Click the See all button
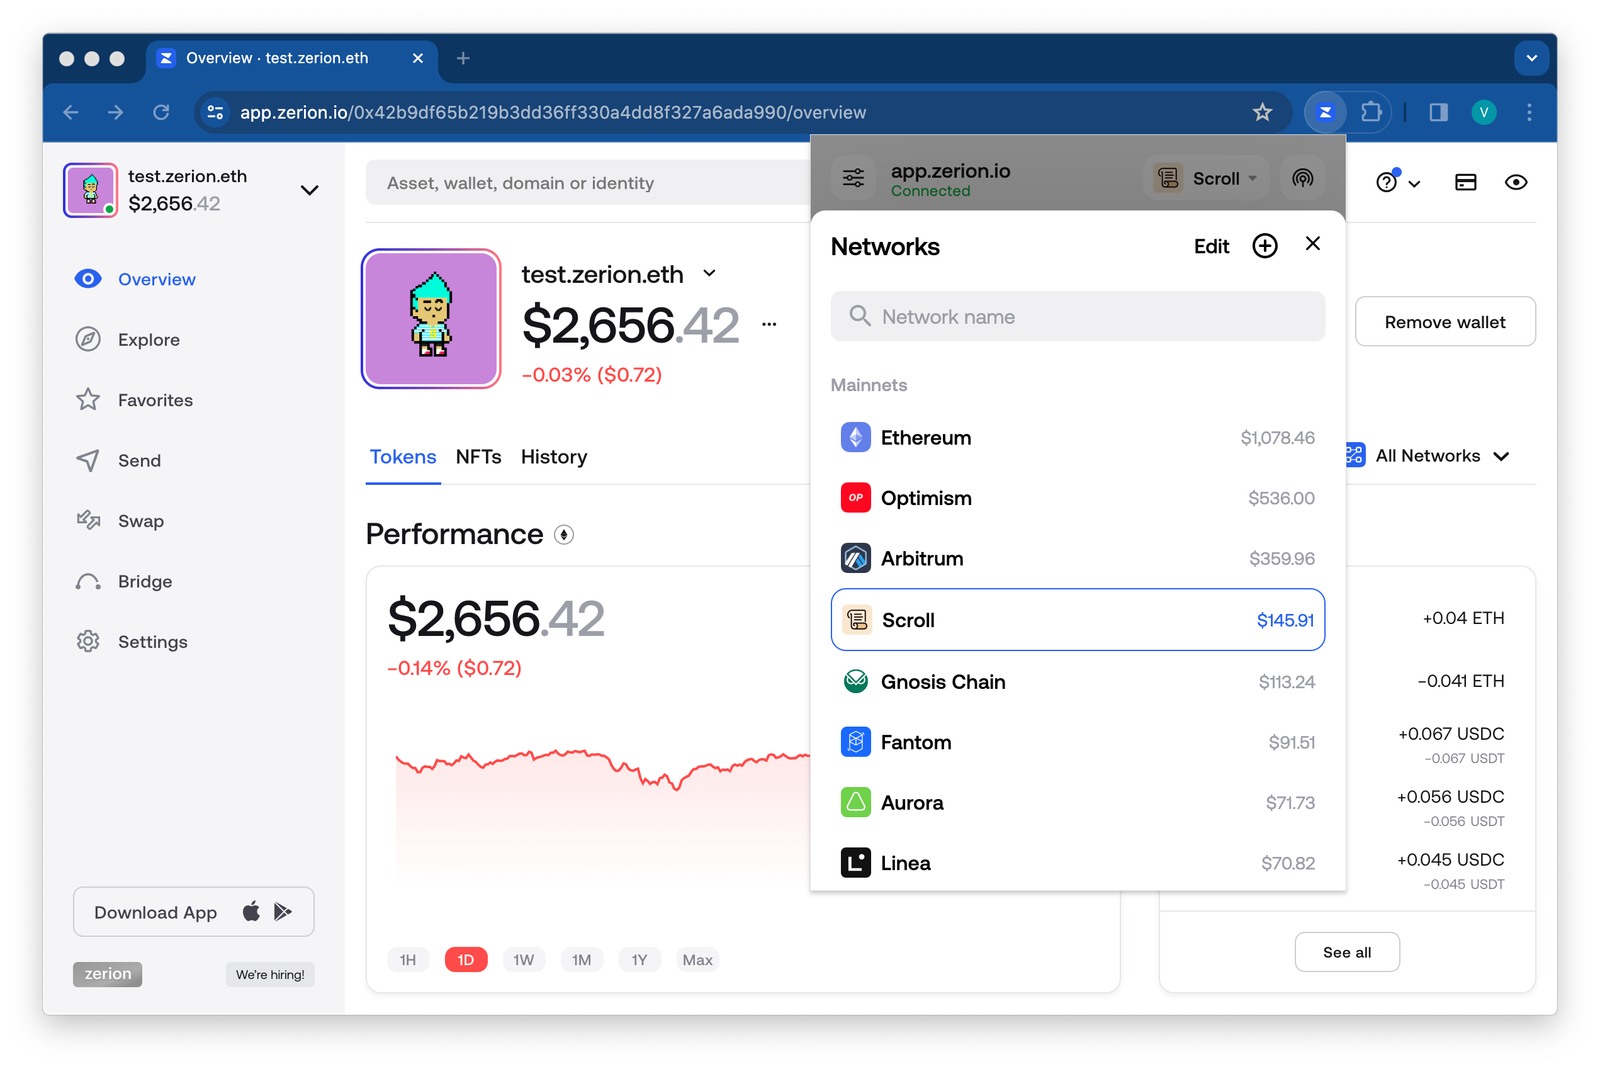 pos(1346,952)
